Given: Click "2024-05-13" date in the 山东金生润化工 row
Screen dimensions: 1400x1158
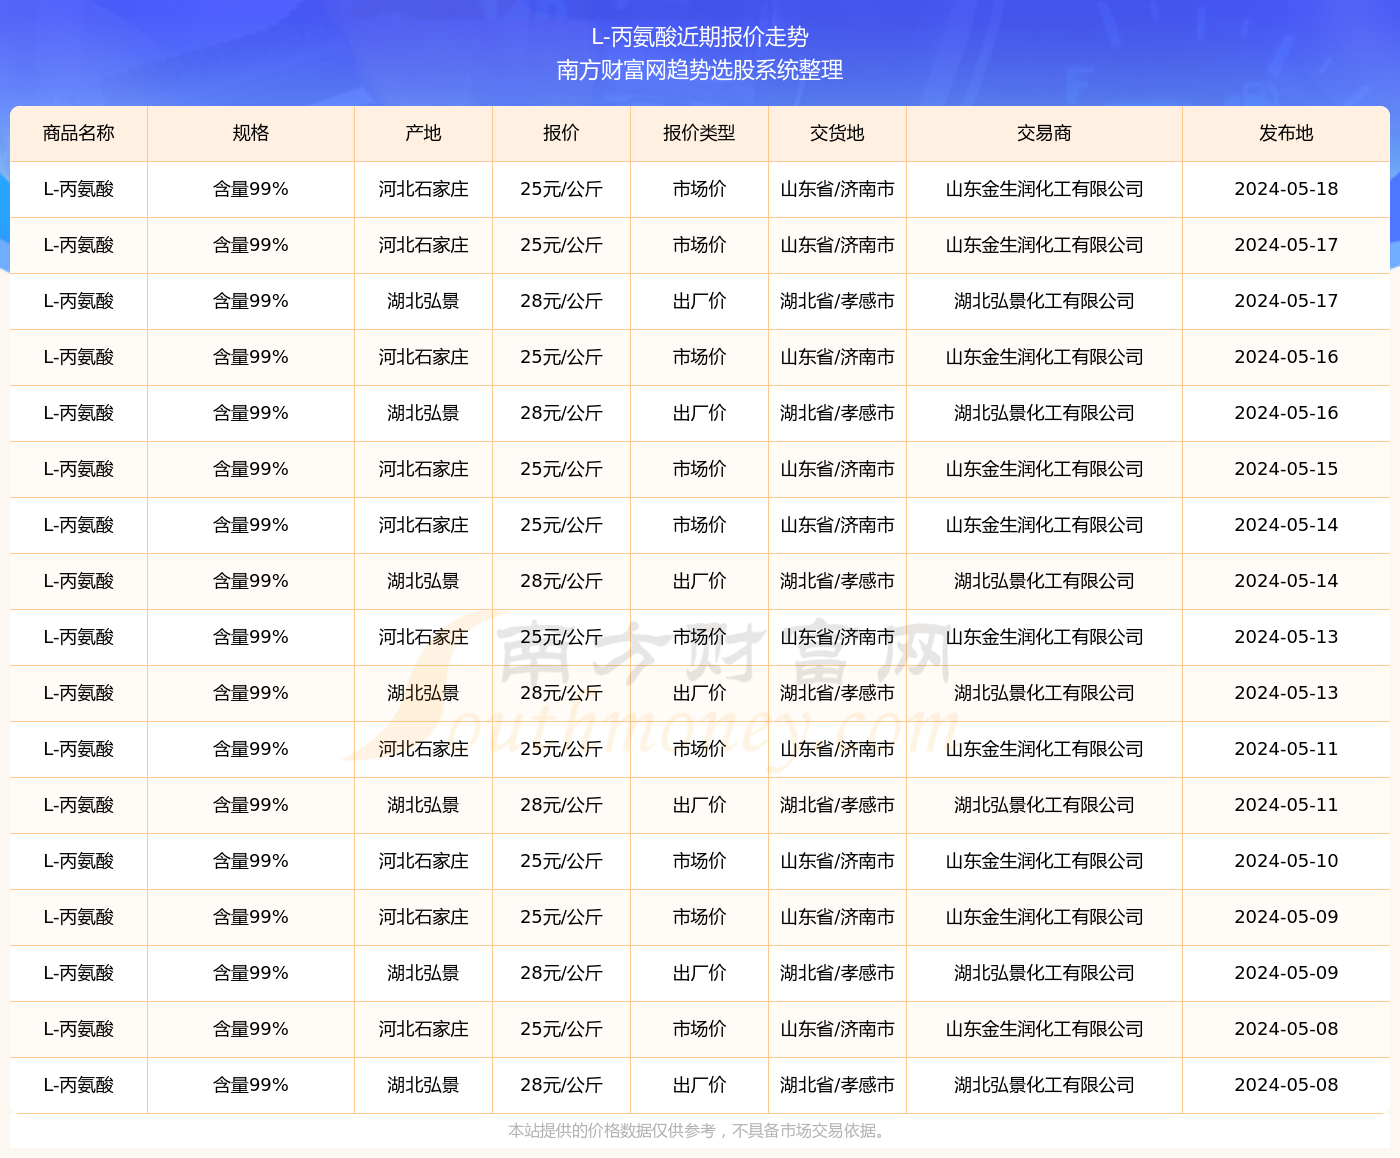Looking at the screenshot, I should coord(1286,637).
